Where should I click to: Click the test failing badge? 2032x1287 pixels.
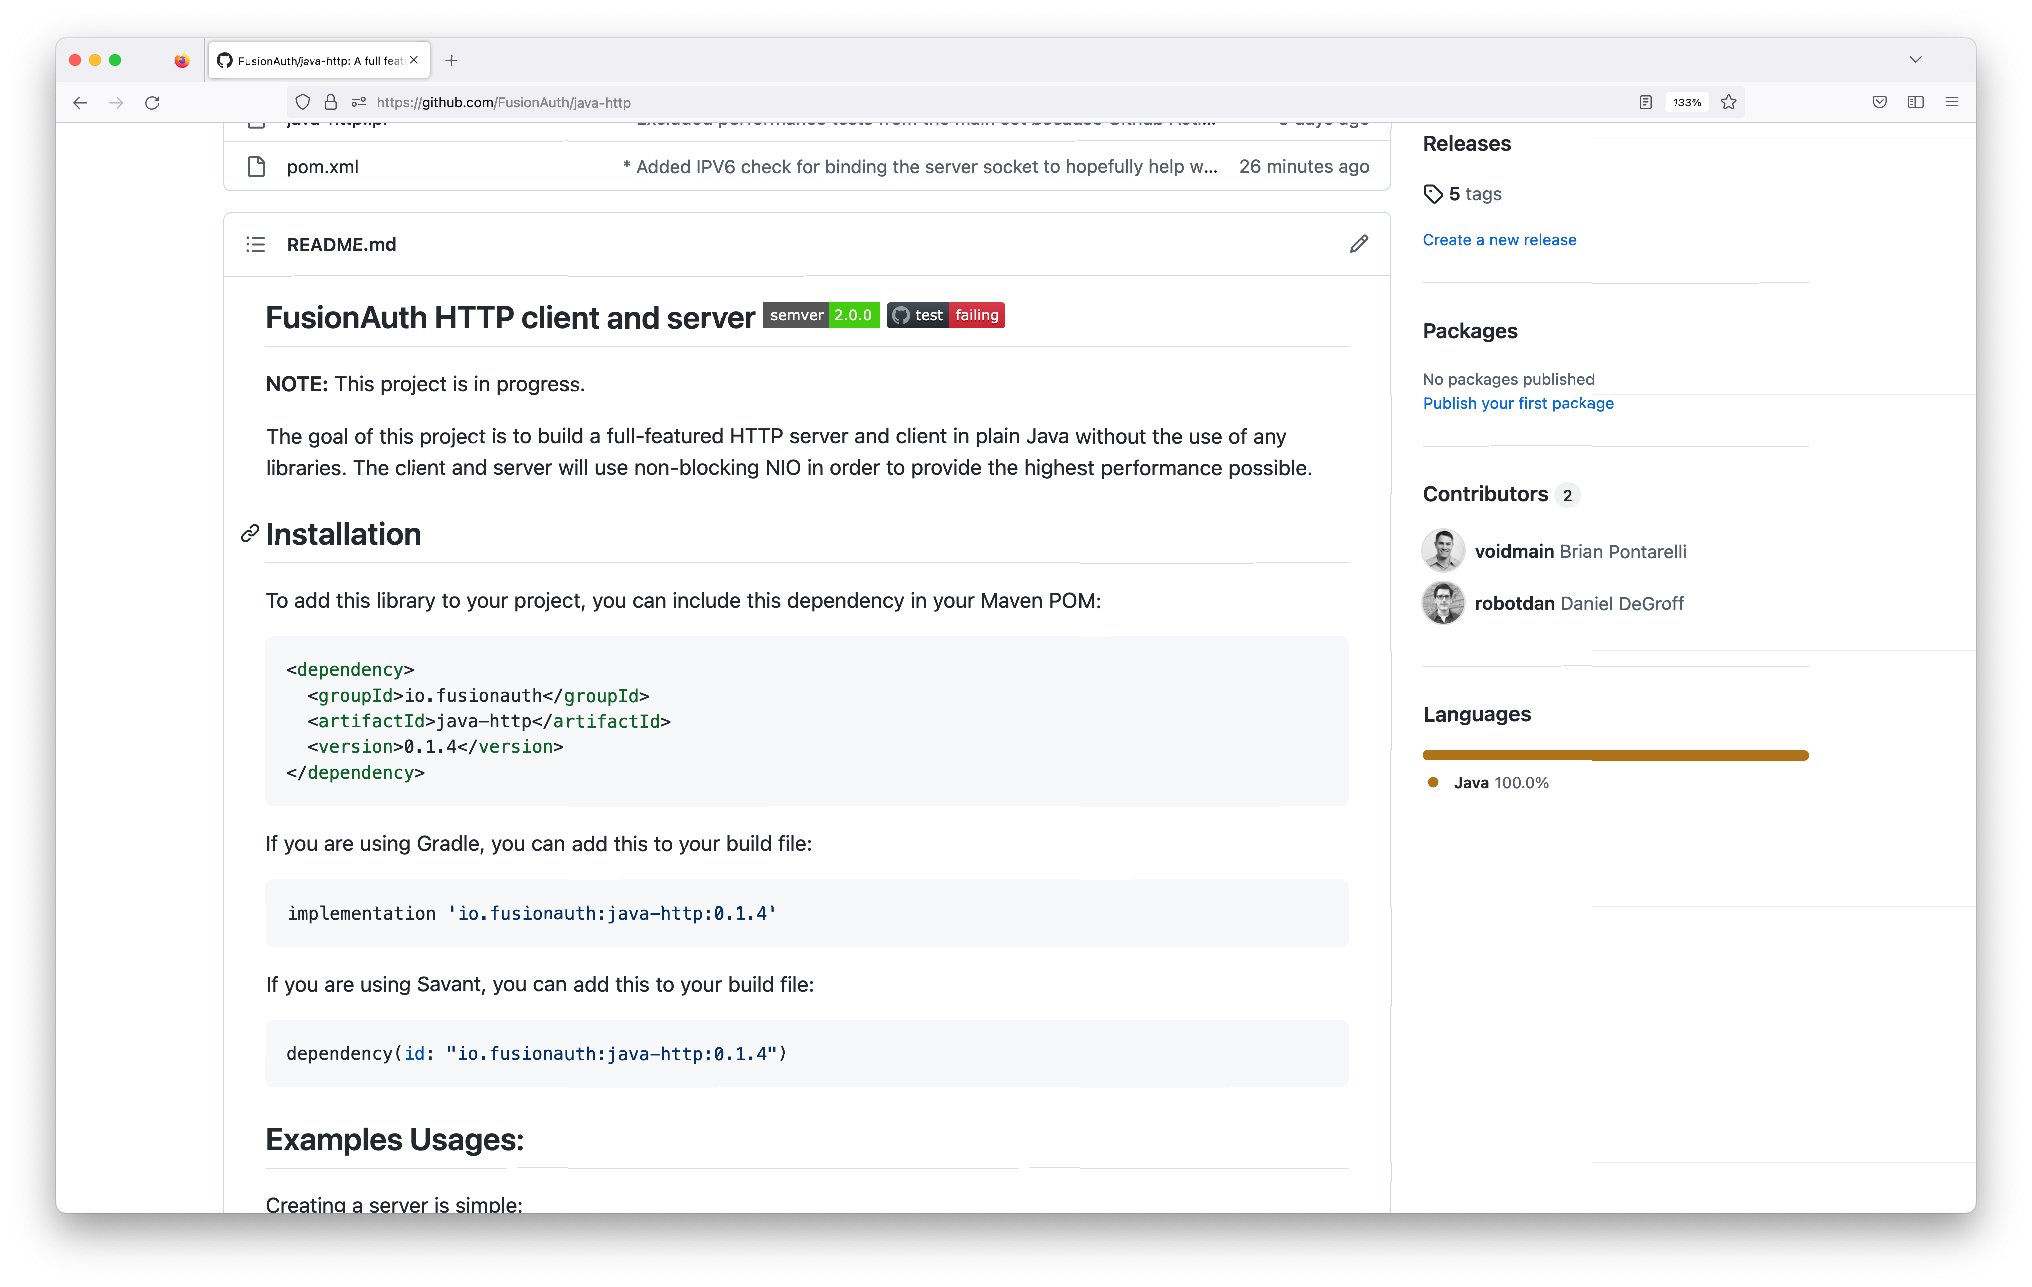point(946,315)
